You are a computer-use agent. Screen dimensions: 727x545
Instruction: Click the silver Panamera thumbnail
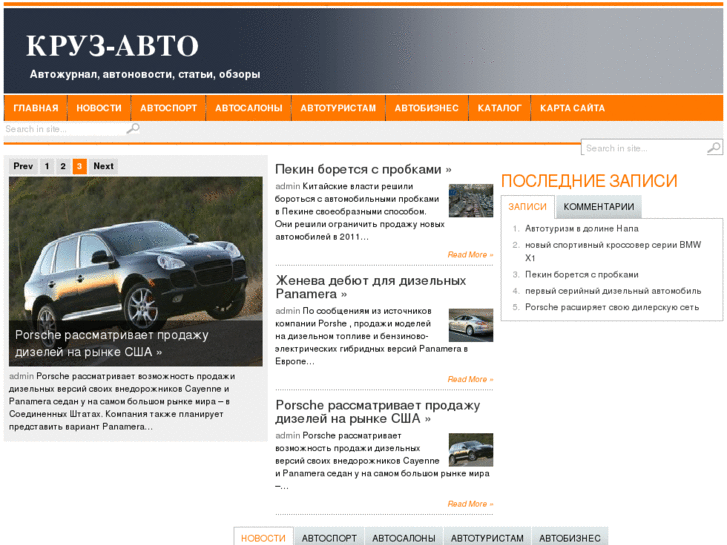tap(471, 325)
